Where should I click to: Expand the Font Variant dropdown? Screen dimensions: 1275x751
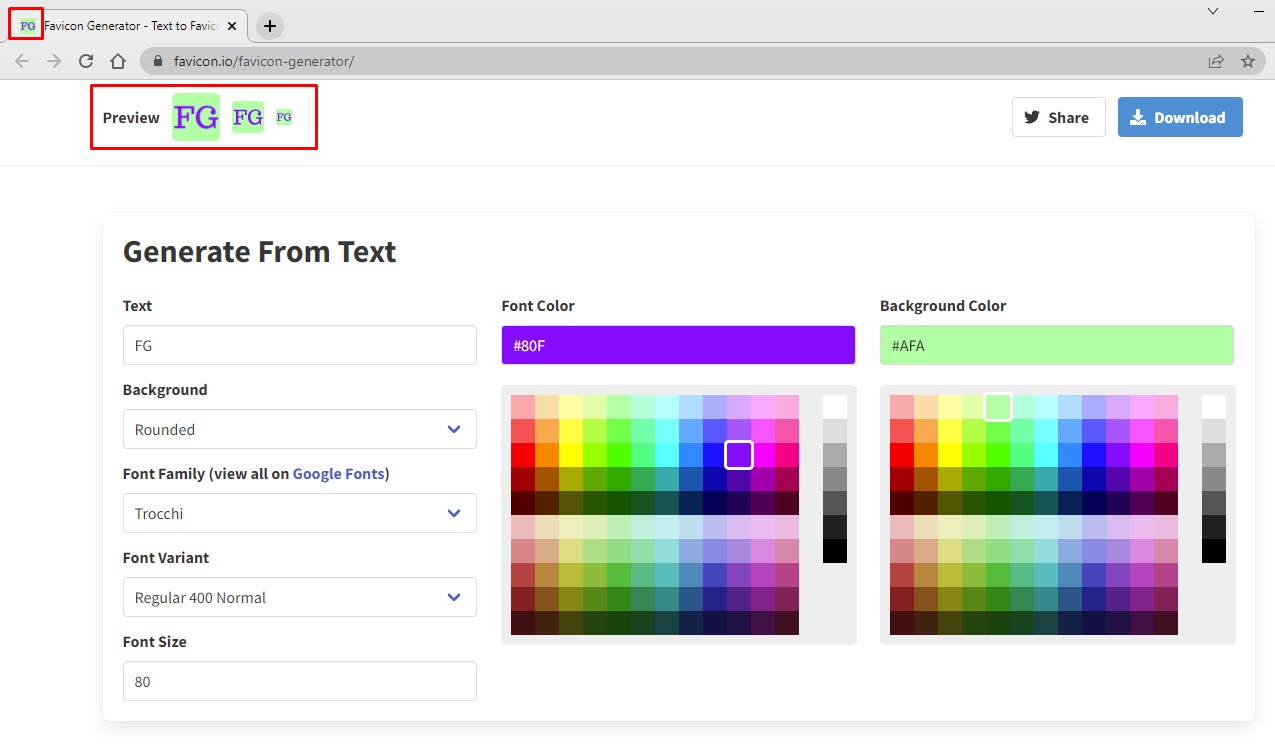click(x=299, y=597)
